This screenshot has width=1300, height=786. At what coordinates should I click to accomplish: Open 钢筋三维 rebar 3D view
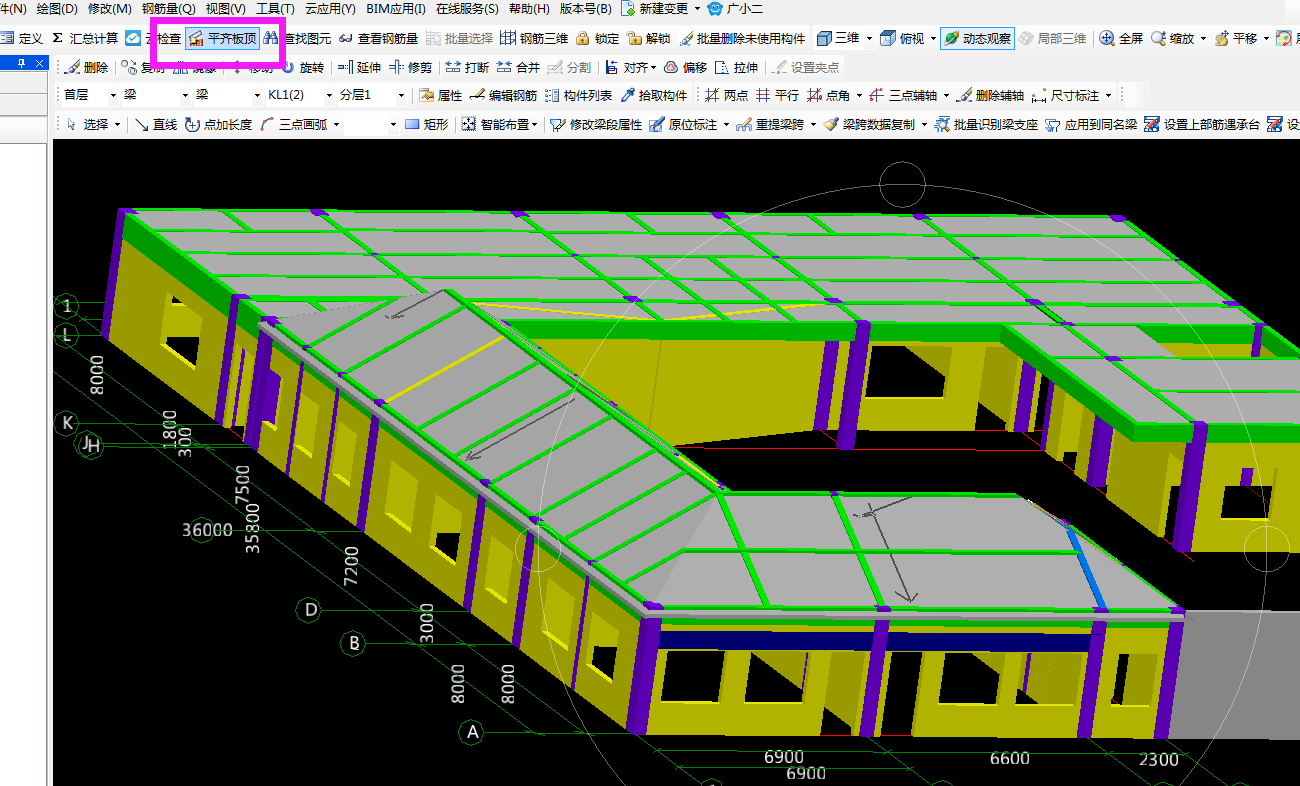click(534, 39)
